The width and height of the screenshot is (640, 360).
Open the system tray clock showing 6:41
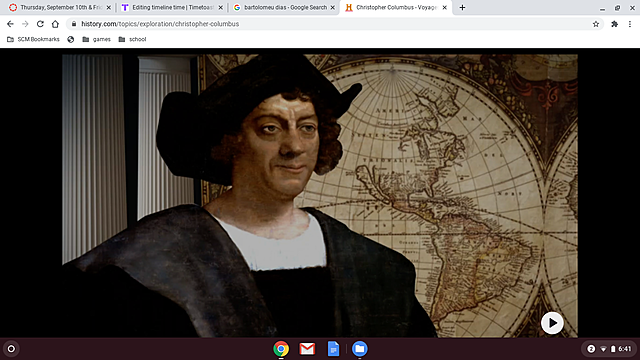click(624, 349)
